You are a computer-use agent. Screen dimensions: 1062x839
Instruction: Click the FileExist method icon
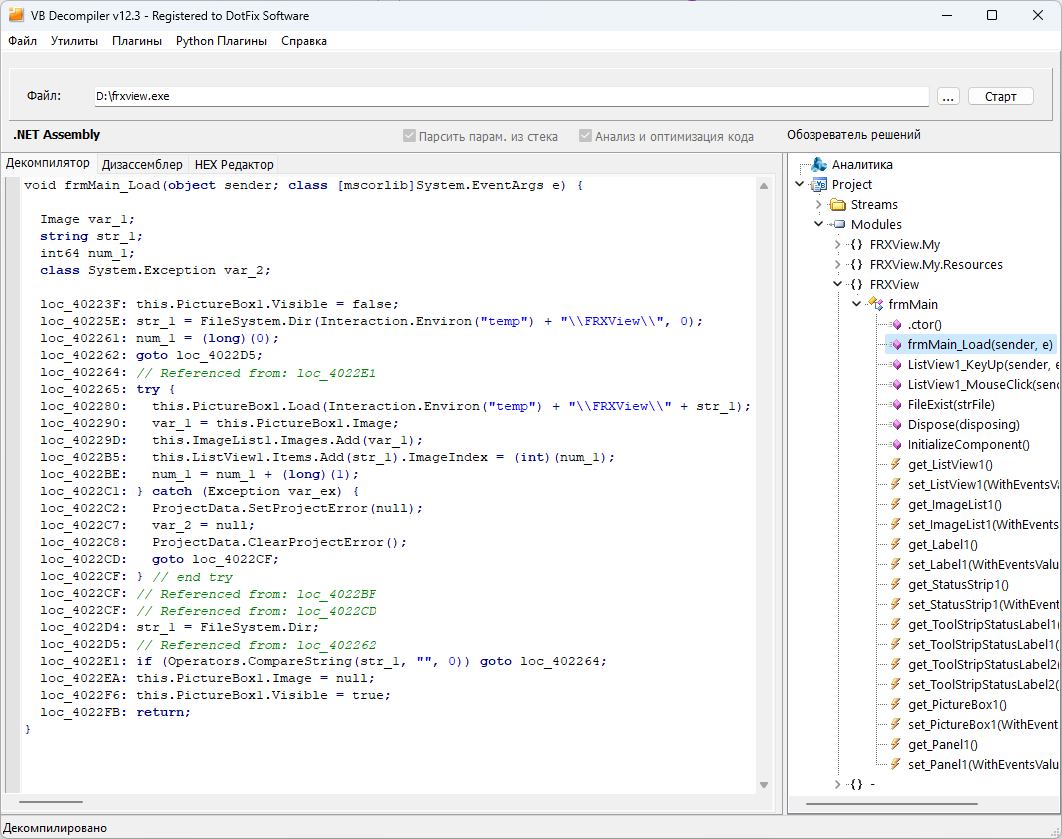pos(897,404)
